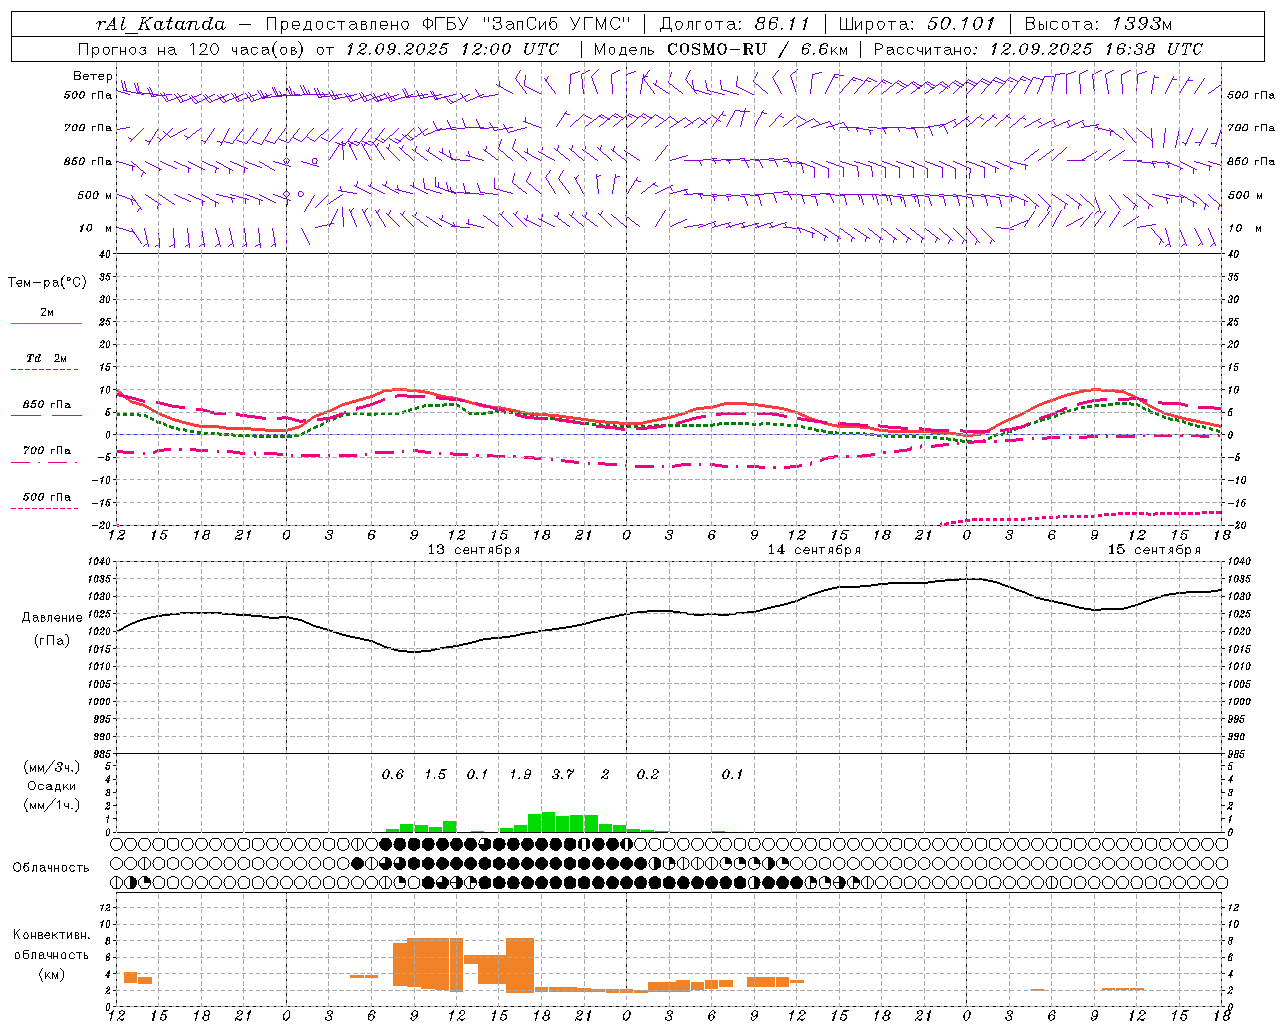1280x1024 pixels.
Task: Click the Конвективн. label
Action: click(x=51, y=935)
